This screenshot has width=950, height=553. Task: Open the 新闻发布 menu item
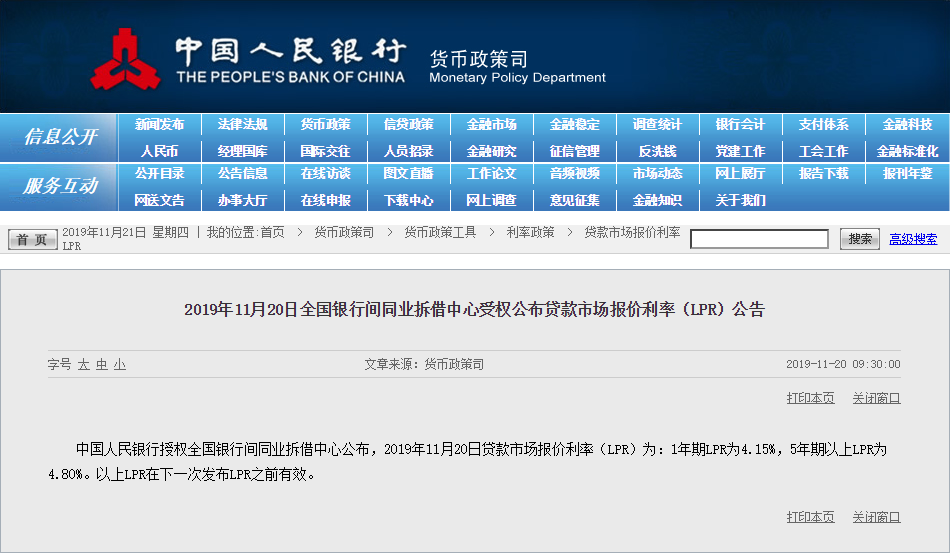pyautogui.click(x=160, y=125)
